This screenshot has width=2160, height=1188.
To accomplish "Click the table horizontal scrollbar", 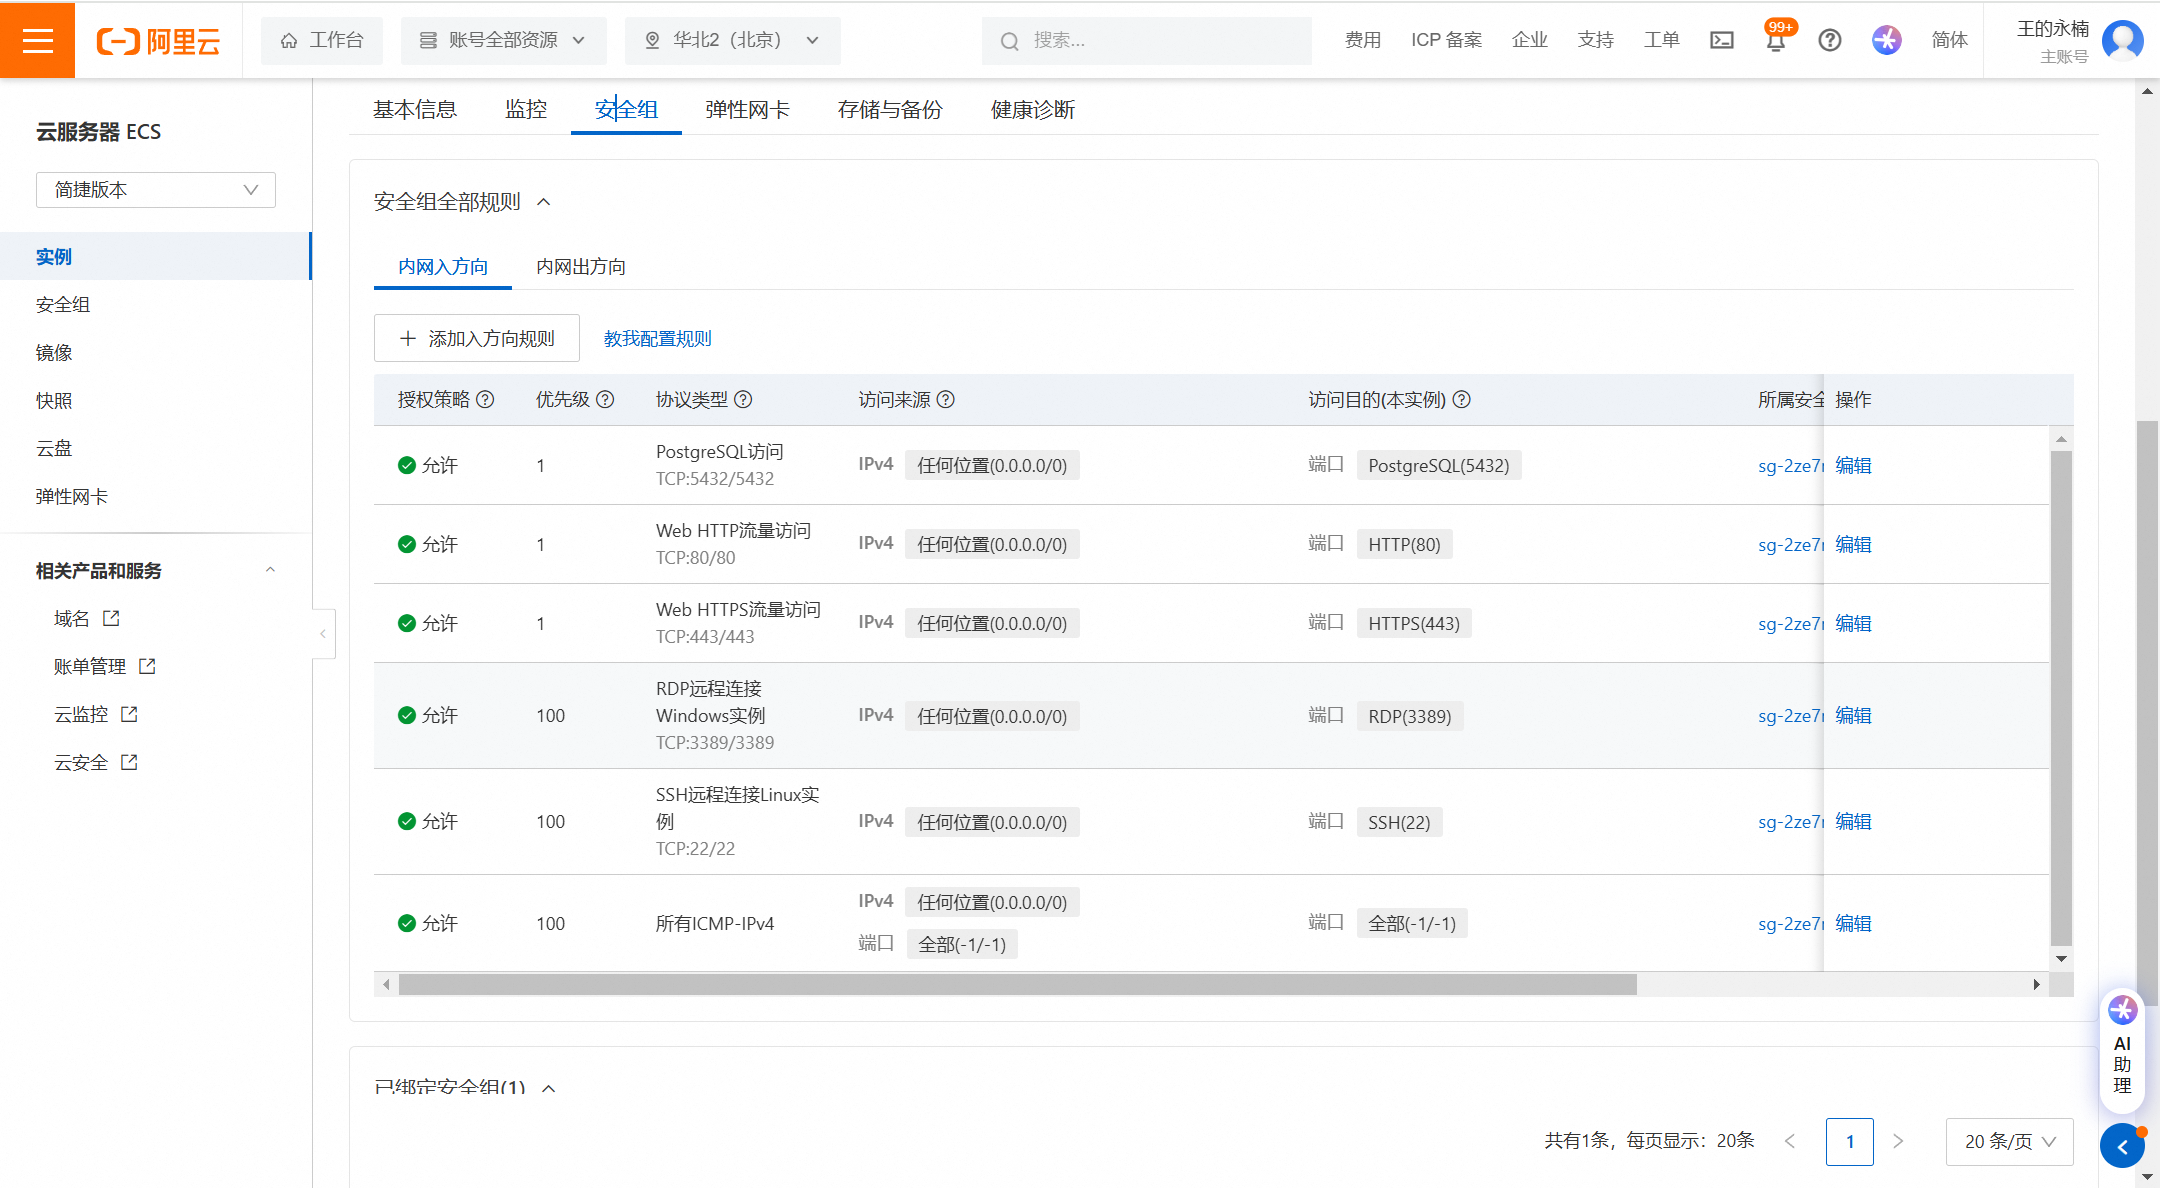I will click(1018, 985).
